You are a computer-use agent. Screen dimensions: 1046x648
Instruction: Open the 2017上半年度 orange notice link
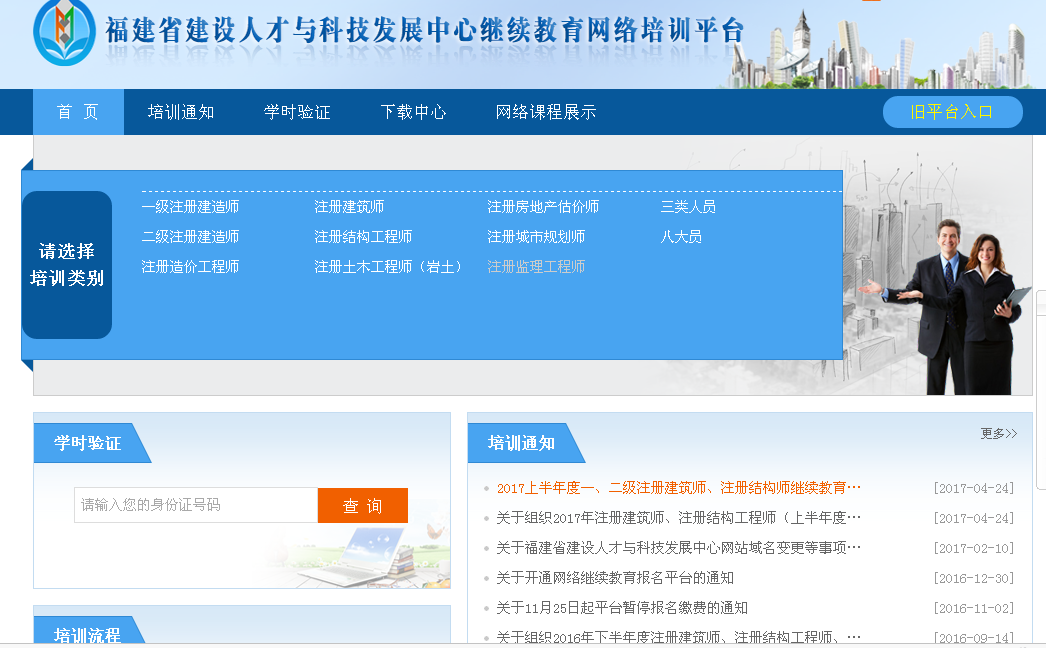coord(678,488)
